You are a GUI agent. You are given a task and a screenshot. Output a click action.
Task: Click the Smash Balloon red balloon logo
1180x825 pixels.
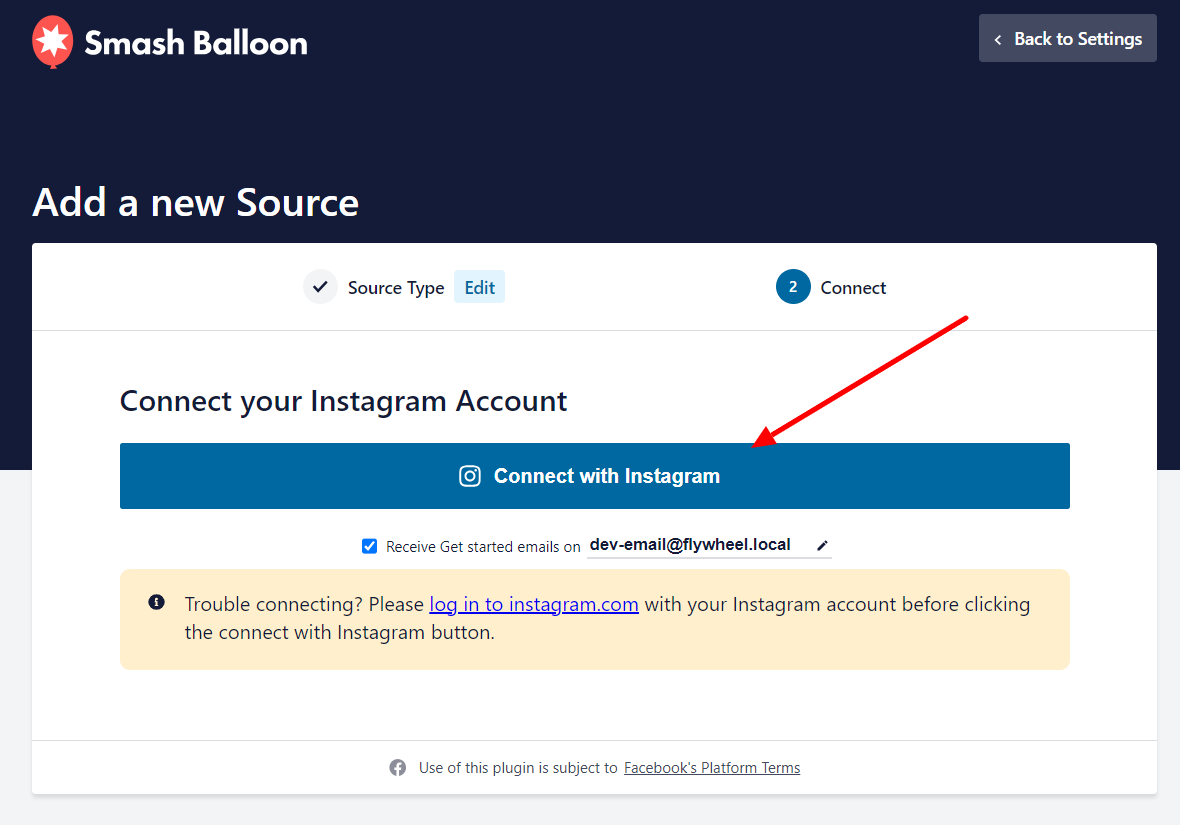pyautogui.click(x=53, y=41)
